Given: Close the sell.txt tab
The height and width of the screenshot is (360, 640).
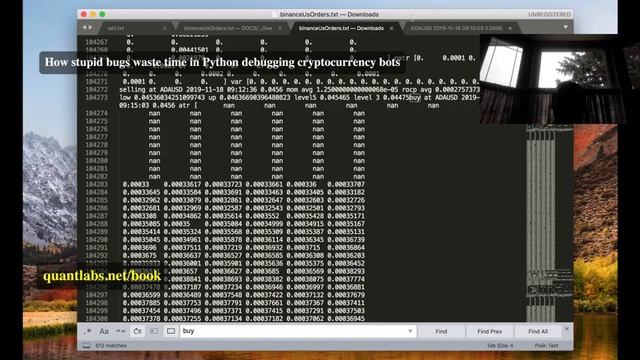Looking at the screenshot, I should [165, 29].
